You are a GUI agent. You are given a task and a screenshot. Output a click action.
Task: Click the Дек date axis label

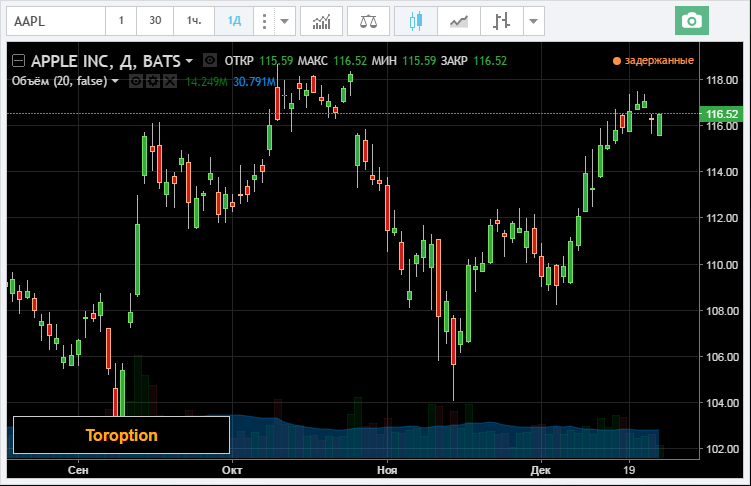coord(541,470)
